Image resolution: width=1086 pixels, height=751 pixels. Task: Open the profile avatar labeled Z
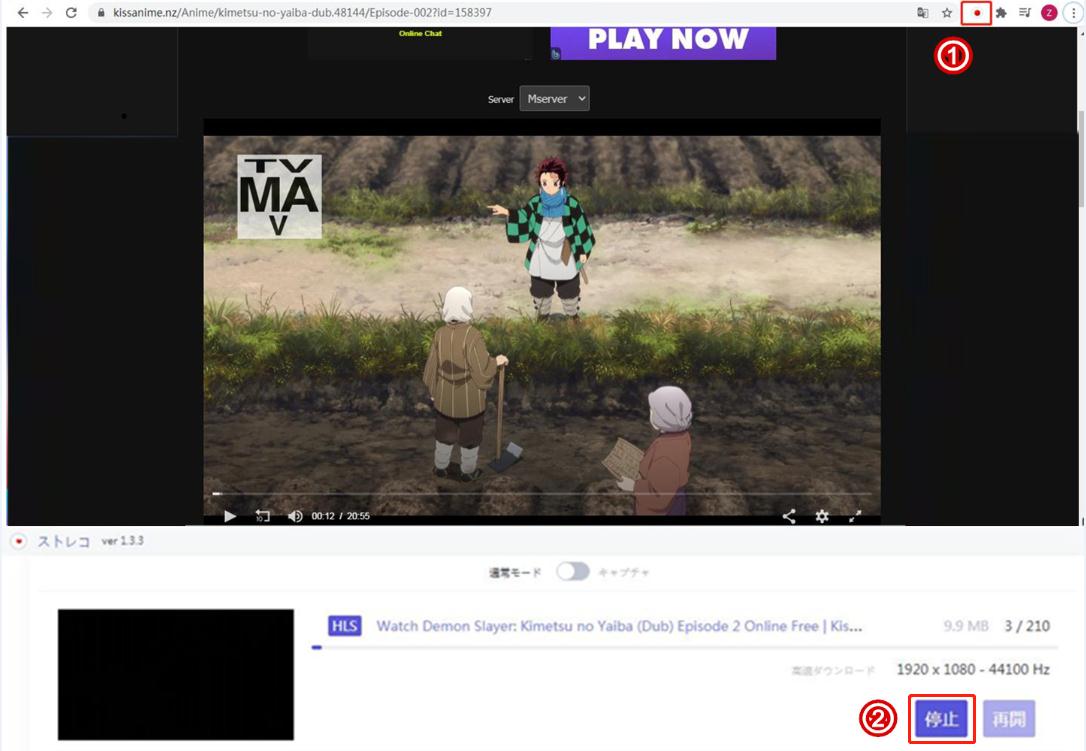(x=1049, y=12)
